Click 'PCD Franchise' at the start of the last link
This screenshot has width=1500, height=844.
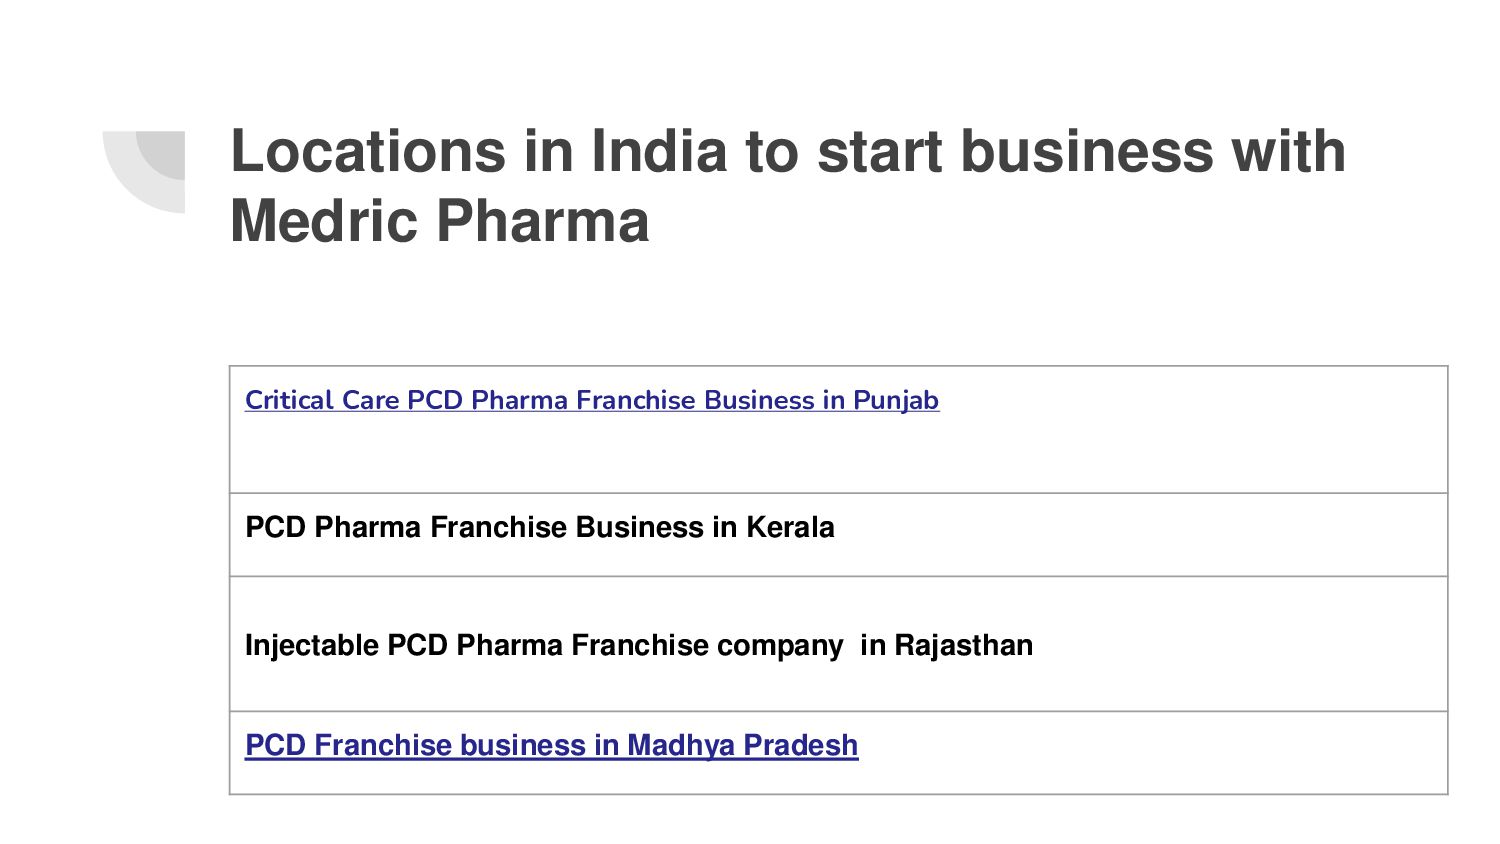click(348, 745)
